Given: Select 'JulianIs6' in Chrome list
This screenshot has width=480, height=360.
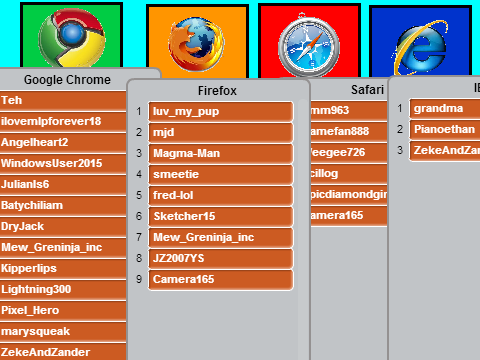Looking at the screenshot, I should (x=63, y=185).
